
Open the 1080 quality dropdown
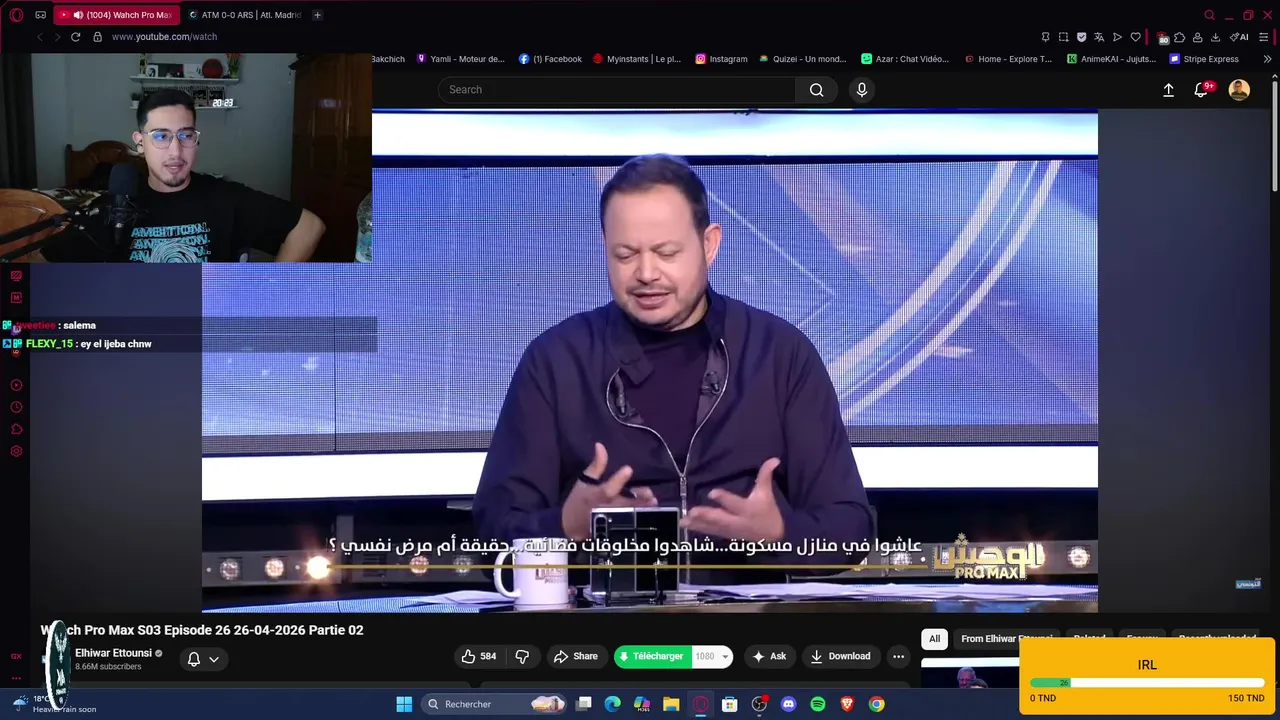pyautogui.click(x=713, y=656)
